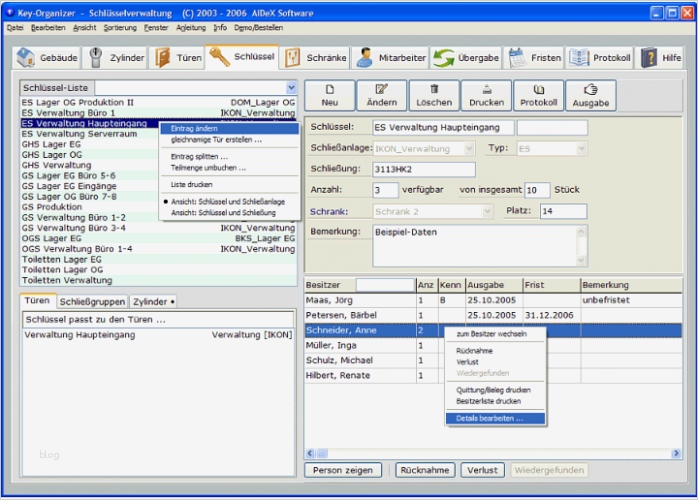698x500 pixels.
Task: Click the bottom Rücknahme button
Action: [x=425, y=471]
